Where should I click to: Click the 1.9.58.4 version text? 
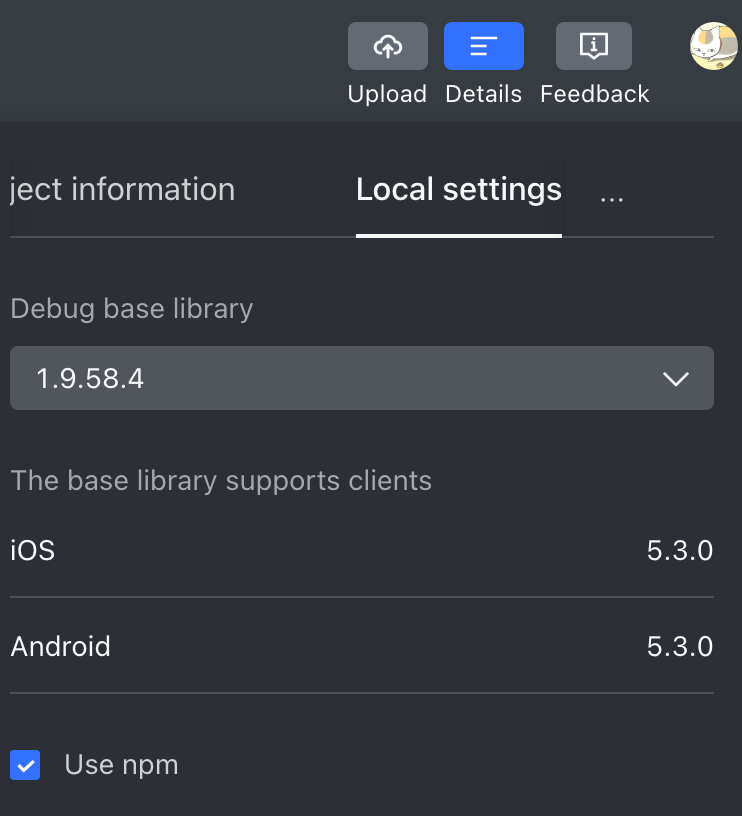(x=90, y=378)
